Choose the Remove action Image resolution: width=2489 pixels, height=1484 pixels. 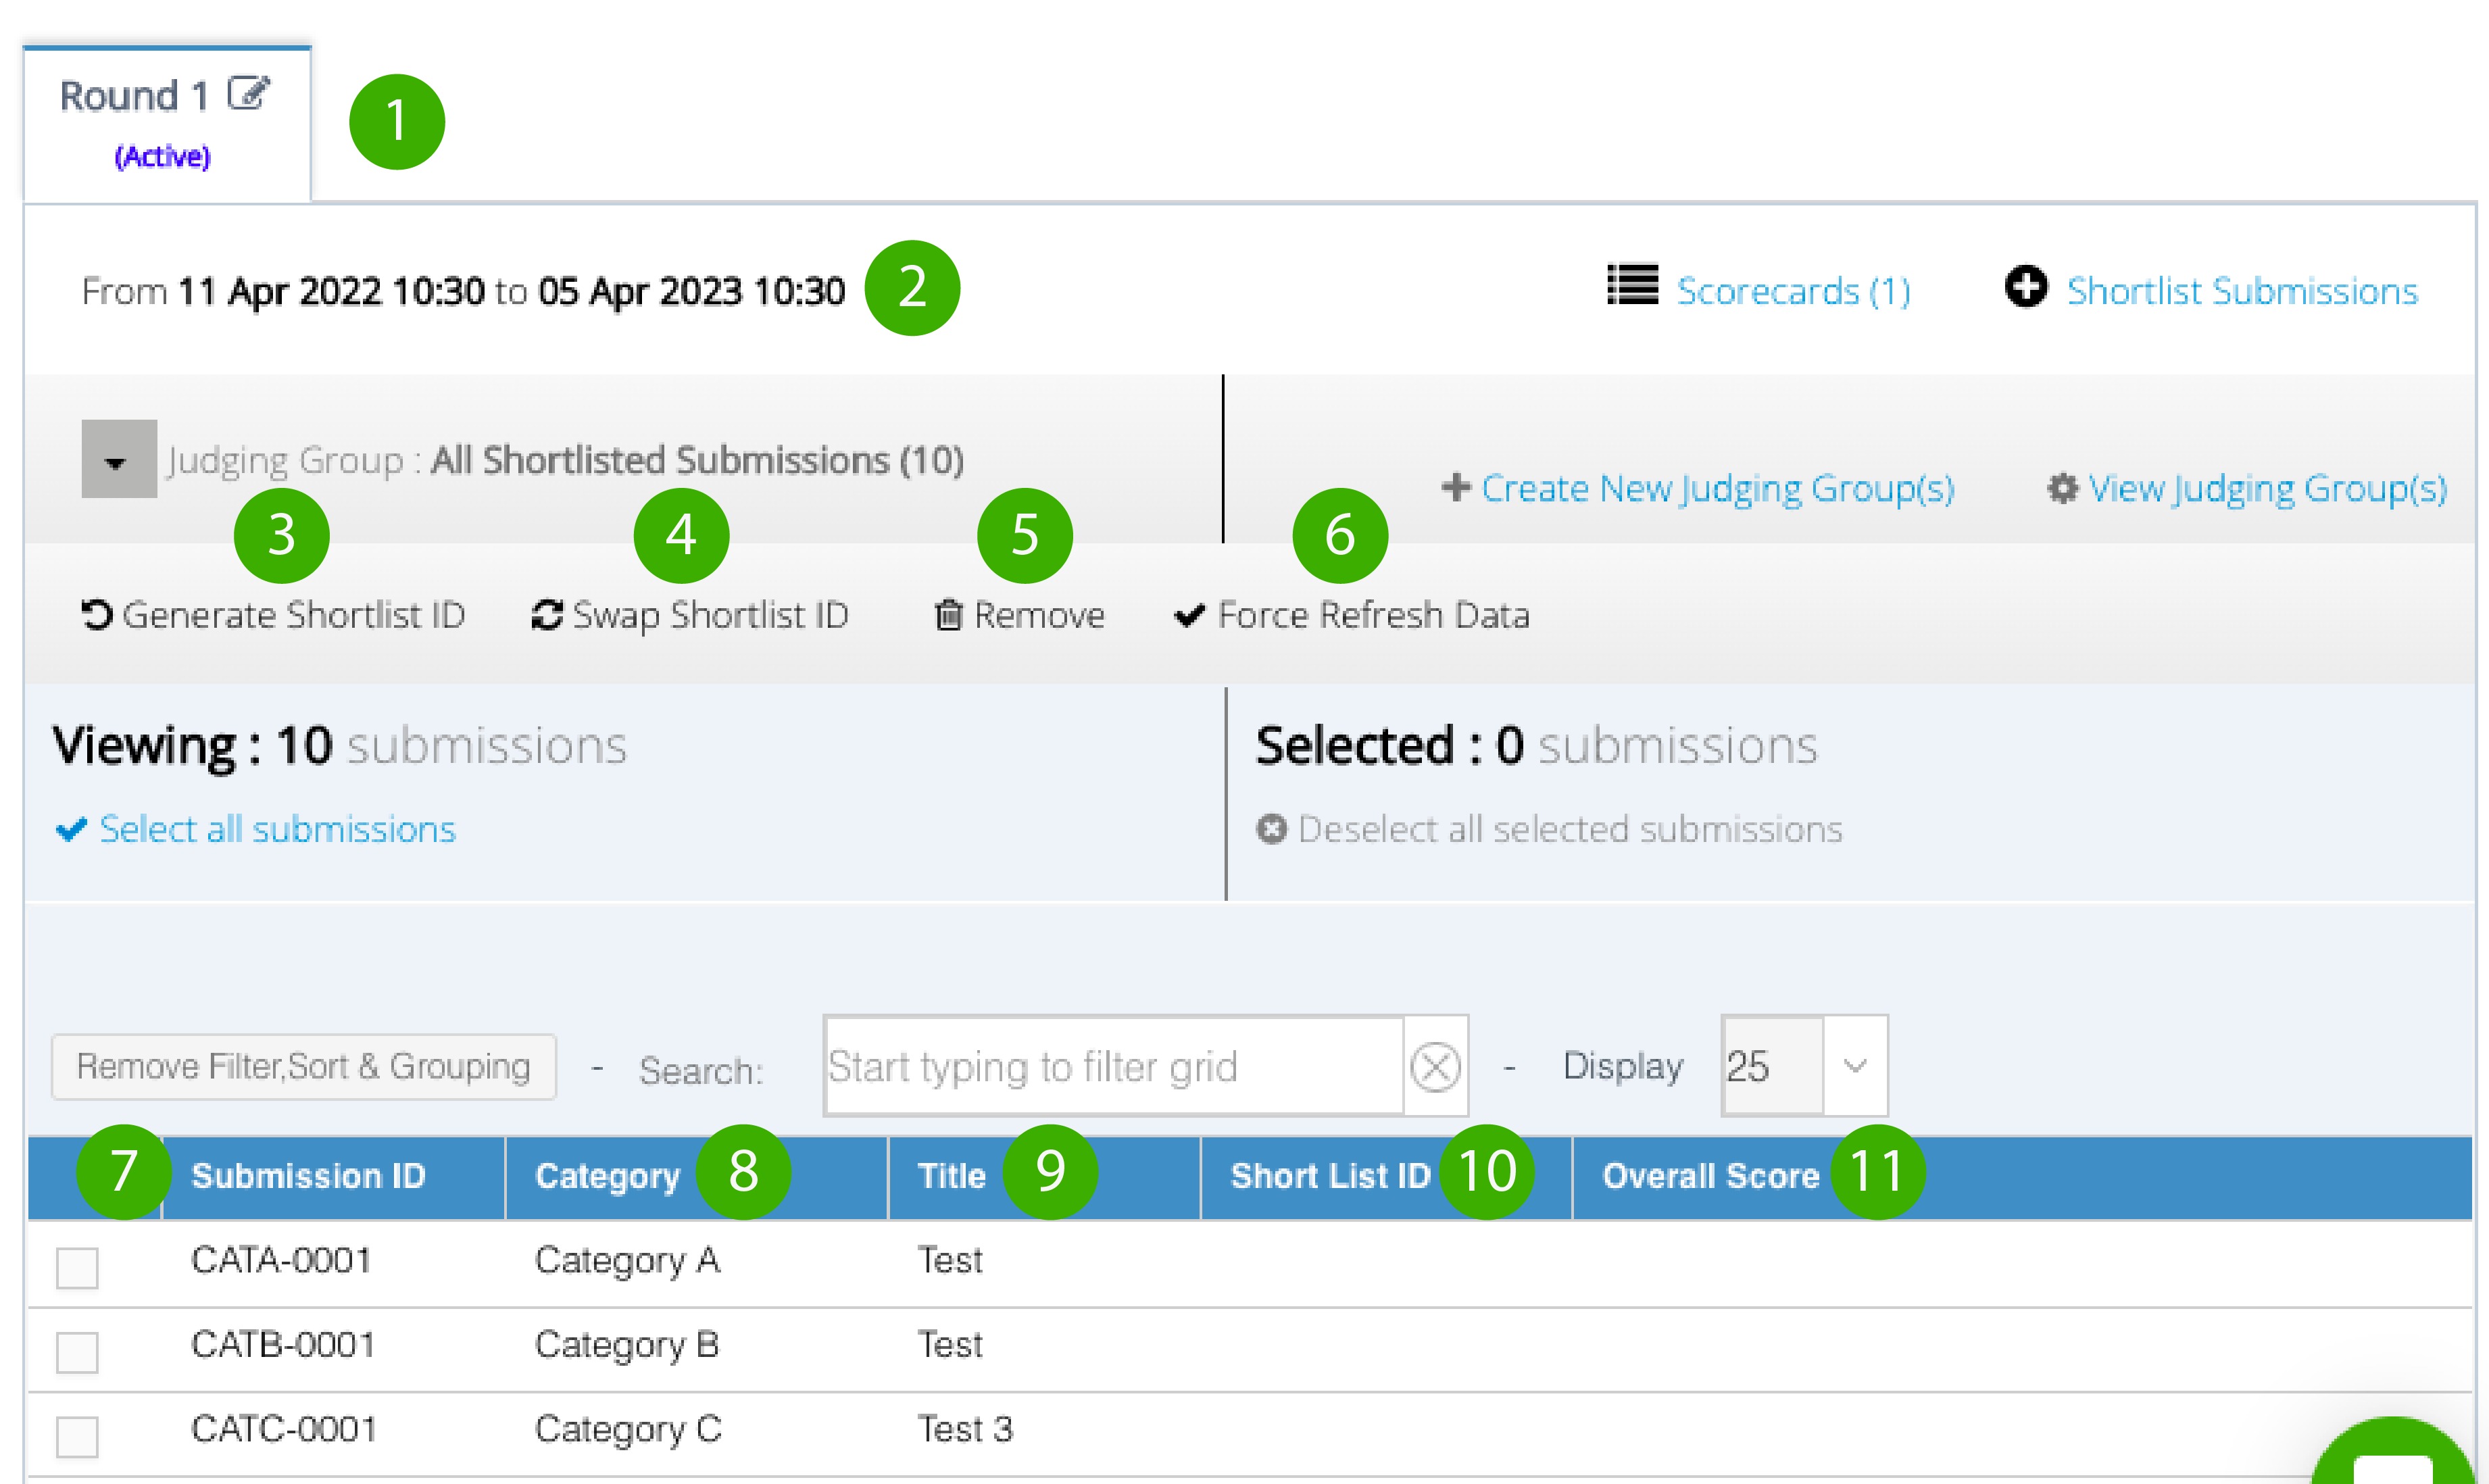click(x=1039, y=615)
